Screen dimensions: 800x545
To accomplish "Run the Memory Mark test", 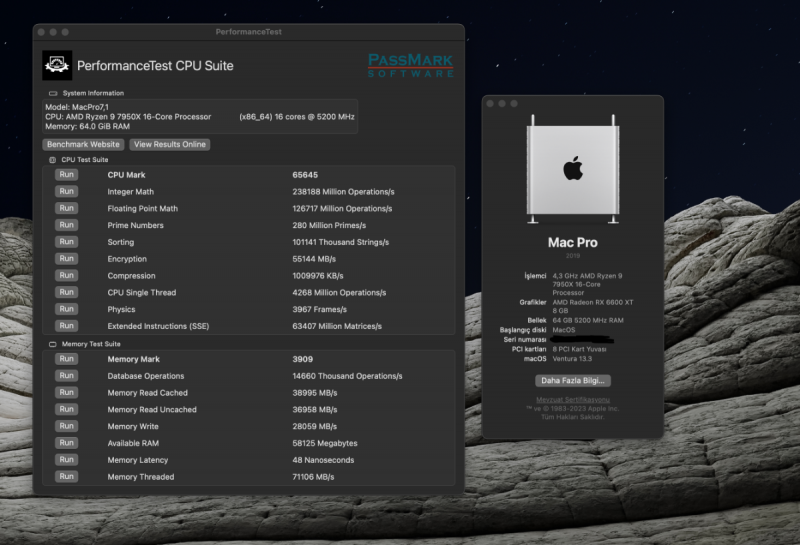I will (x=66, y=359).
